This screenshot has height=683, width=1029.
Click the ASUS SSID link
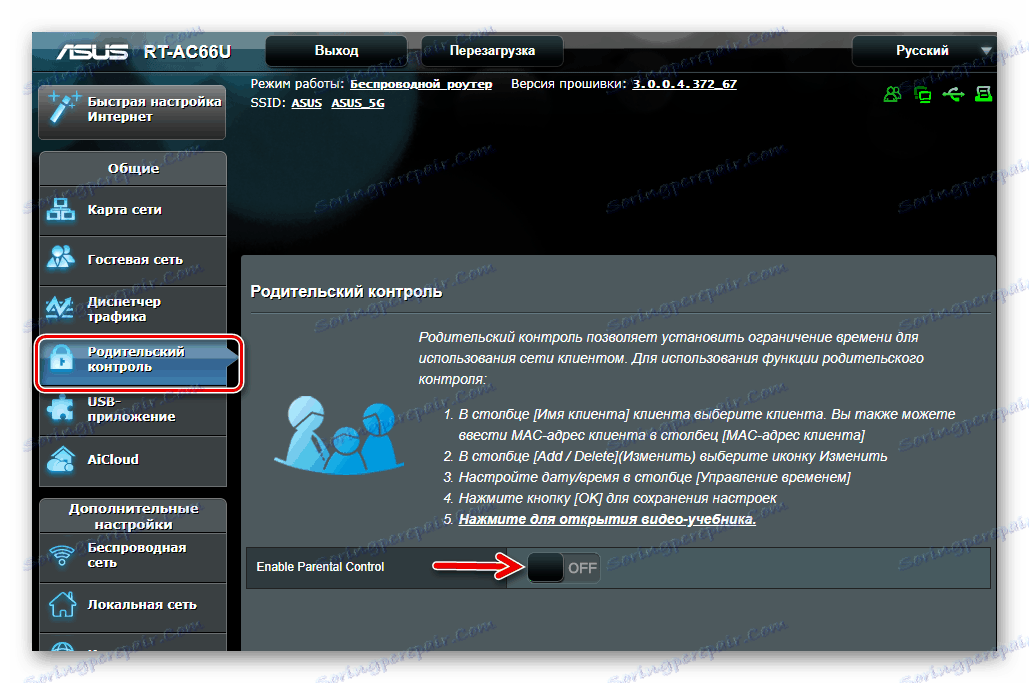[306, 103]
